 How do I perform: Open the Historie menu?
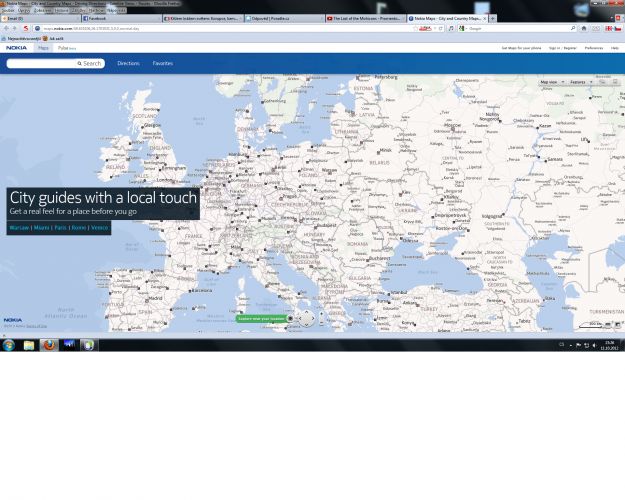[61, 10]
